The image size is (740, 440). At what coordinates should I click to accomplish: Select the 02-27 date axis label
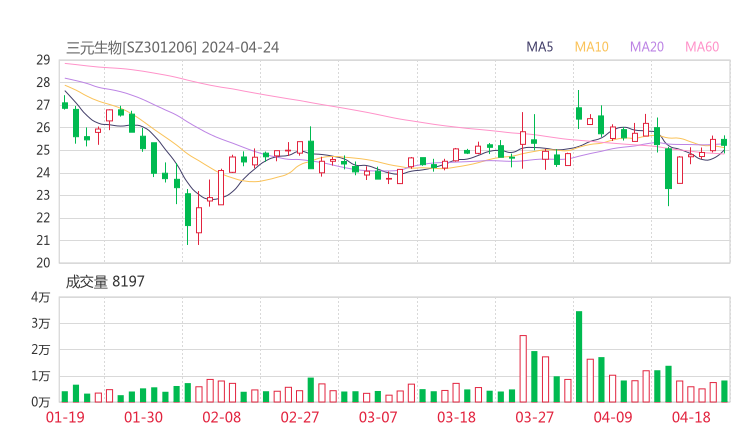[300, 418]
